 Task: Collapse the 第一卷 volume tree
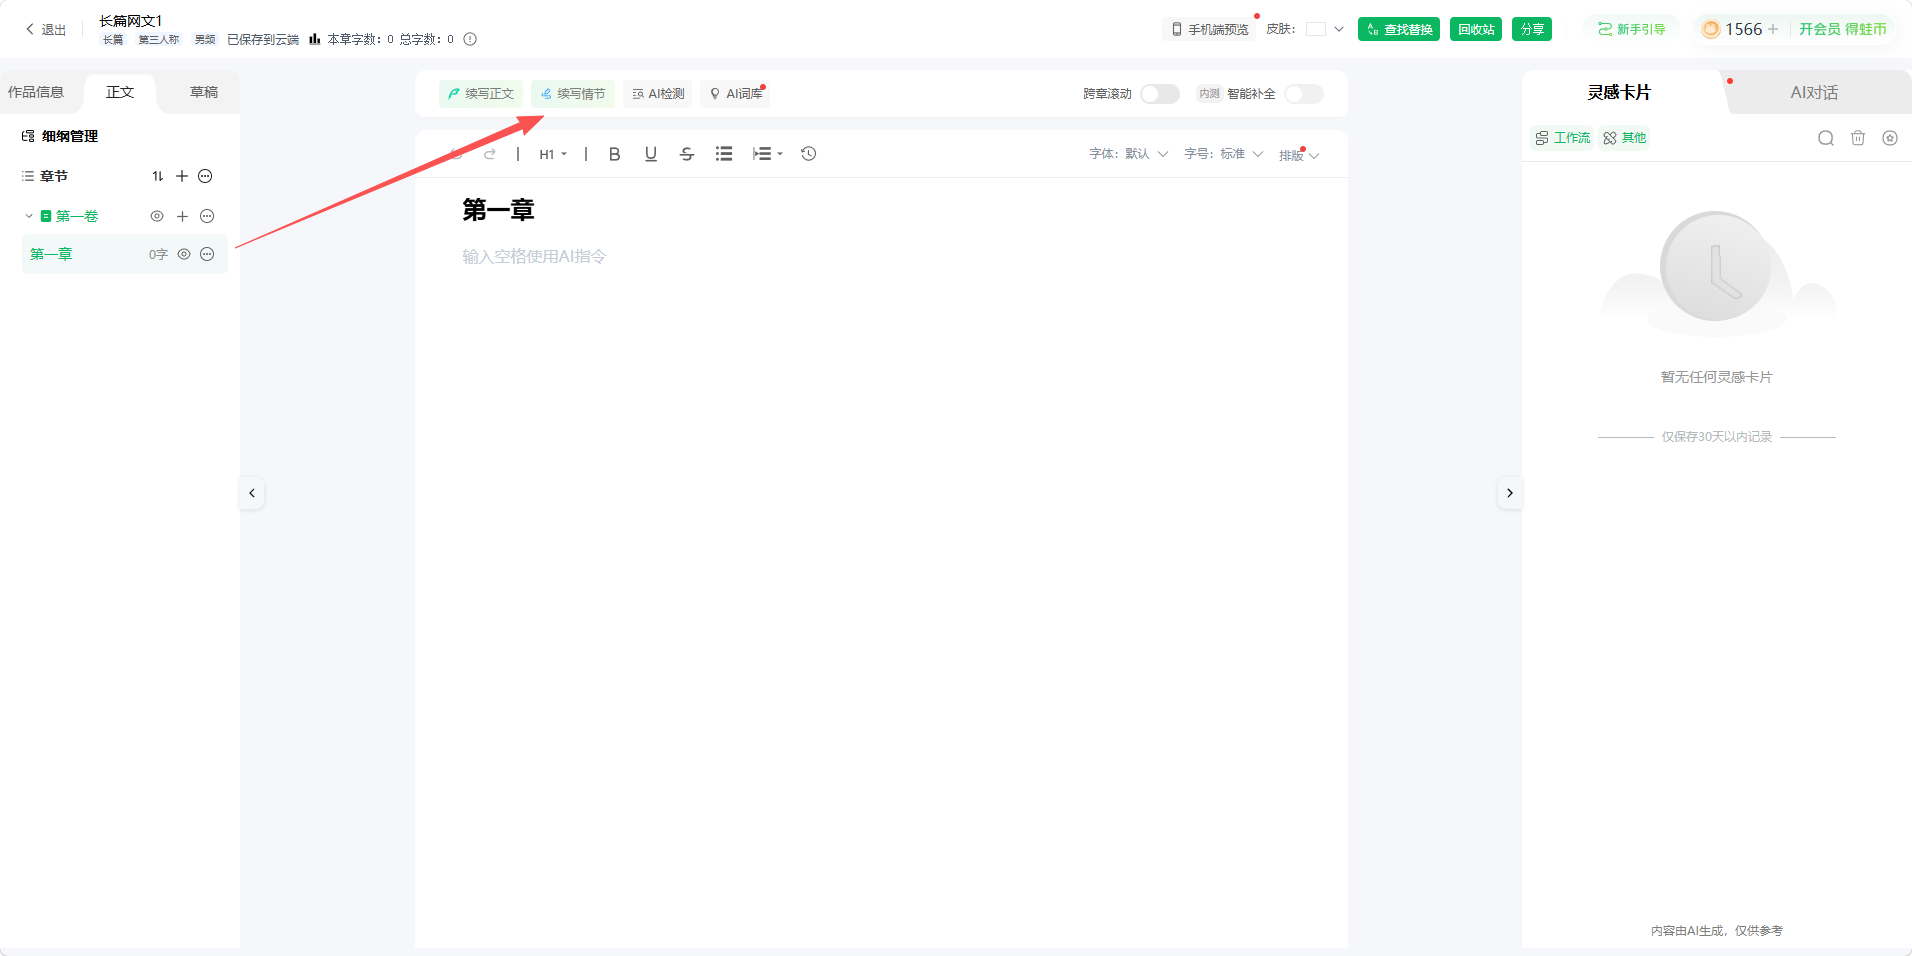coord(29,216)
